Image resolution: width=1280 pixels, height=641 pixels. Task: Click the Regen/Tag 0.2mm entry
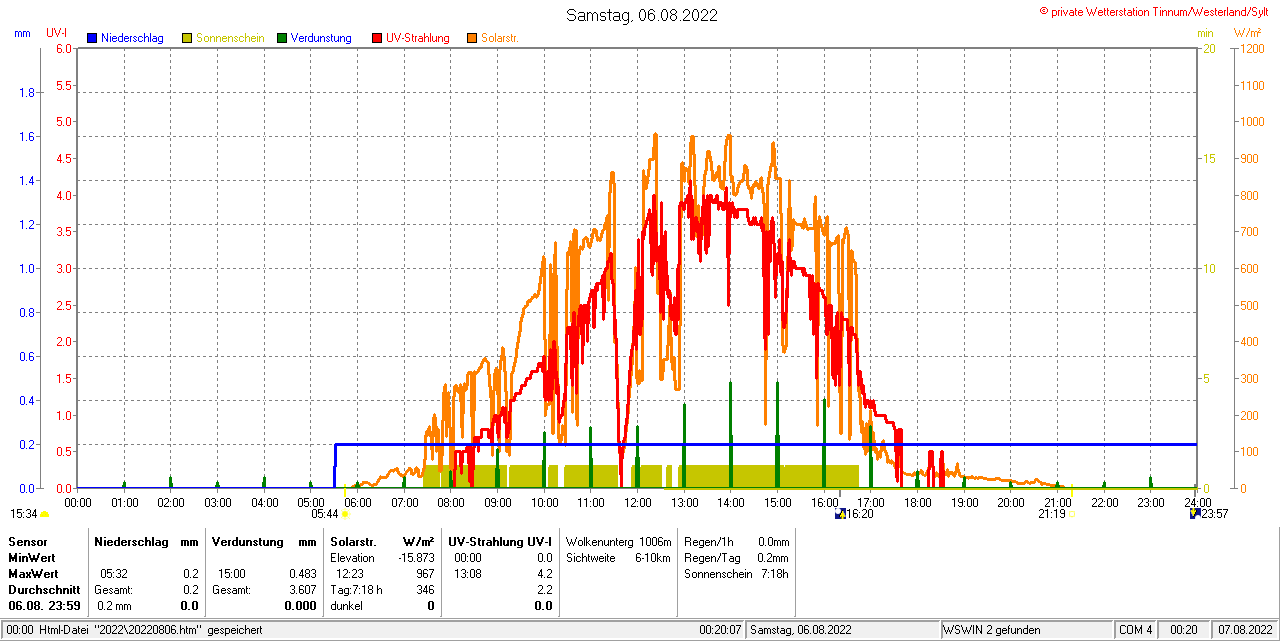coord(737,557)
